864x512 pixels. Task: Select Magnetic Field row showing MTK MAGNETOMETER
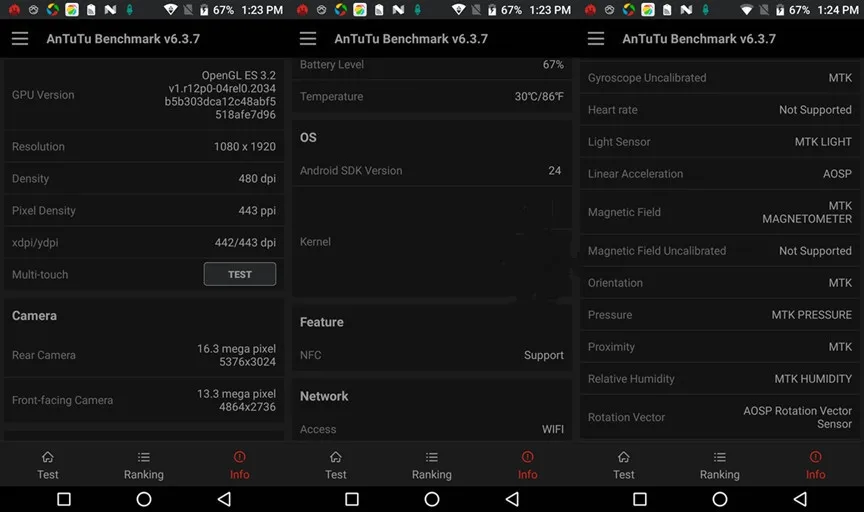click(x=720, y=212)
